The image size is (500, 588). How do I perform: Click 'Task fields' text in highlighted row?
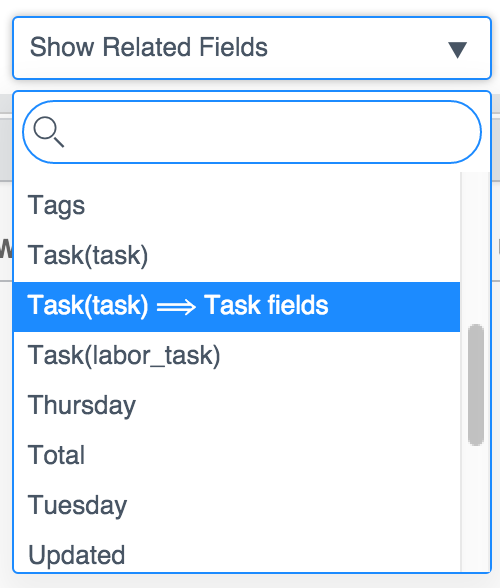tap(266, 305)
